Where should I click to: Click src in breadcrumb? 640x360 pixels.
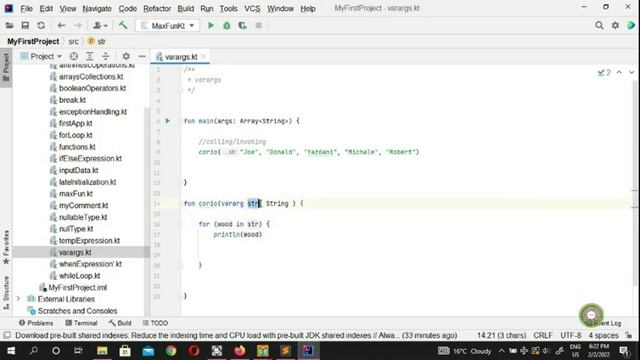pos(73,41)
